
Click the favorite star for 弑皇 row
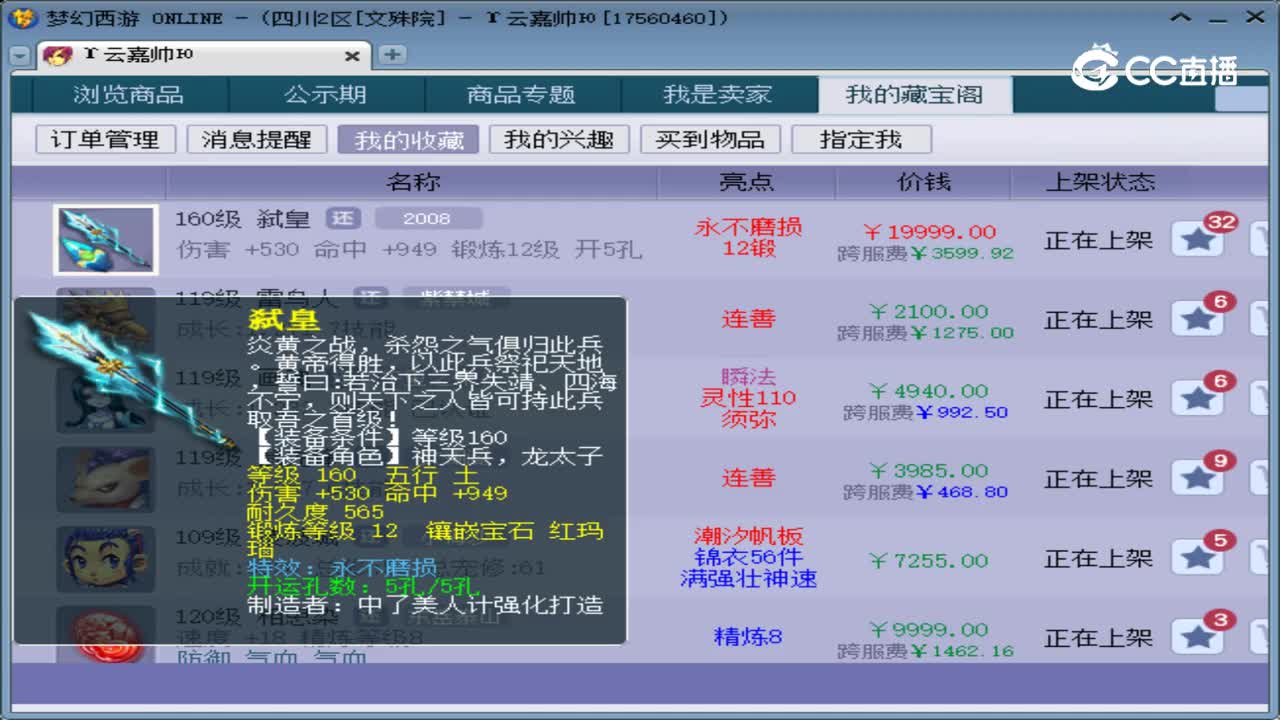(1197, 240)
